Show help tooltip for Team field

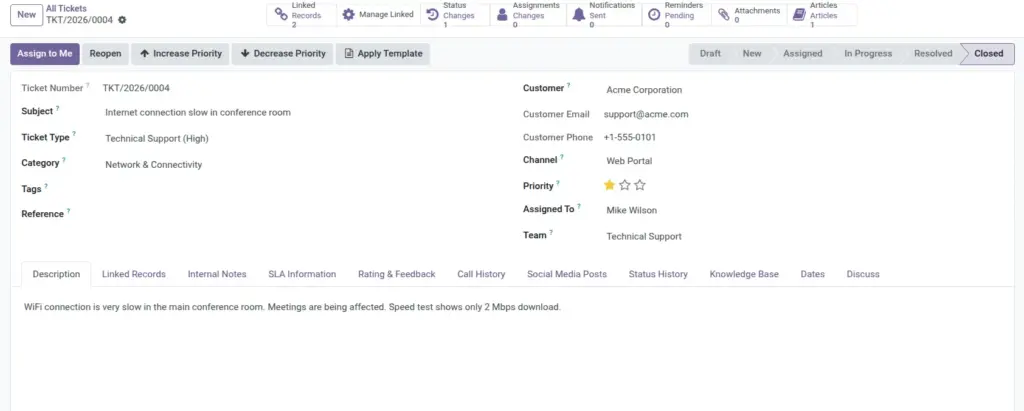(551, 232)
